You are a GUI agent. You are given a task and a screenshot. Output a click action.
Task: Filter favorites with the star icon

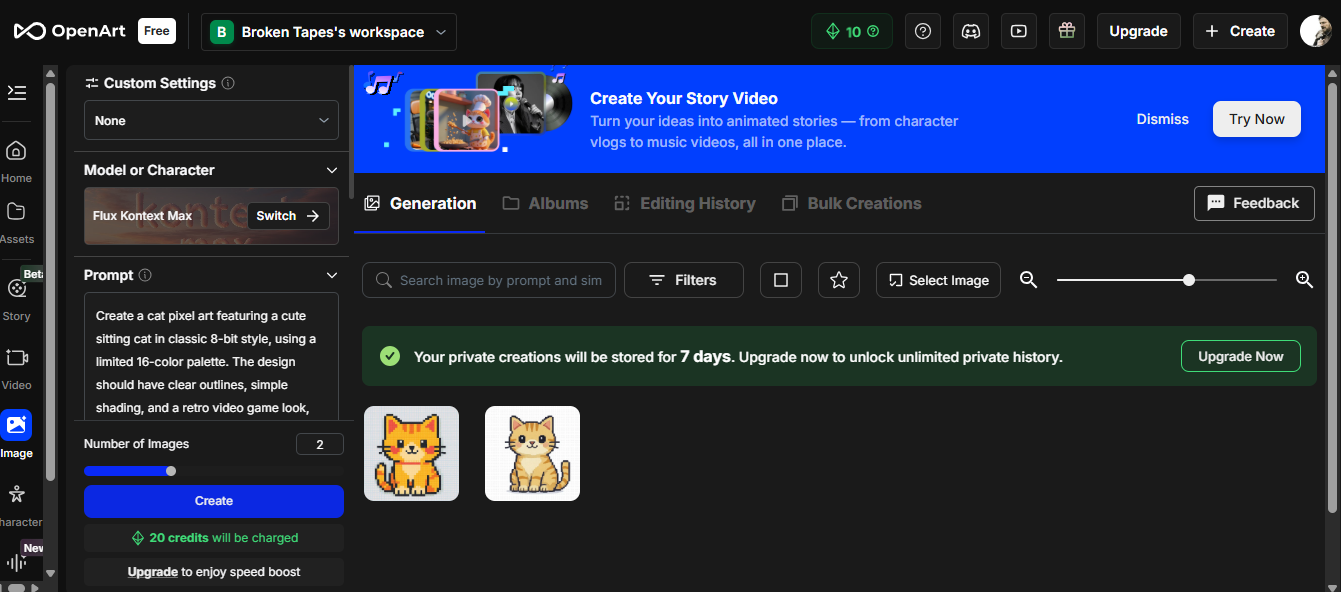(839, 280)
